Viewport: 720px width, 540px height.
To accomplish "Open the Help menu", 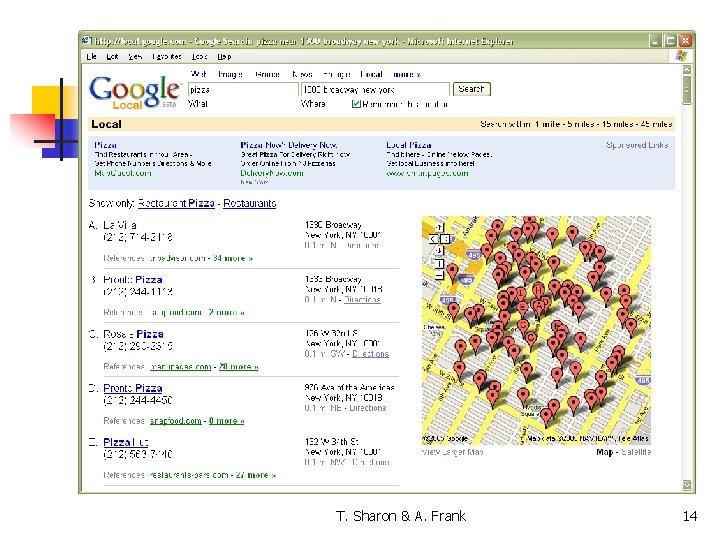I will pos(224,56).
